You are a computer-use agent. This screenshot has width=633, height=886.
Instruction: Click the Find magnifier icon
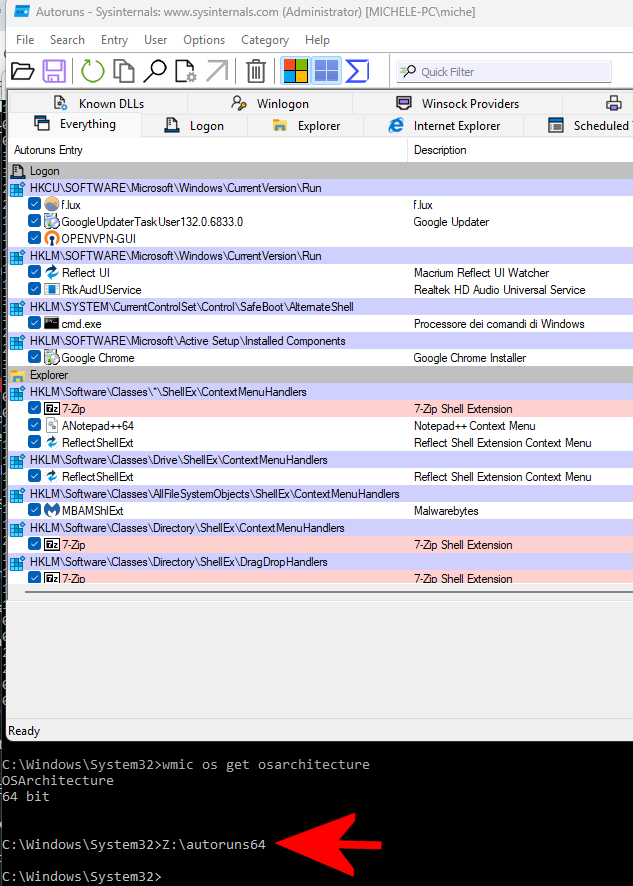(x=154, y=71)
